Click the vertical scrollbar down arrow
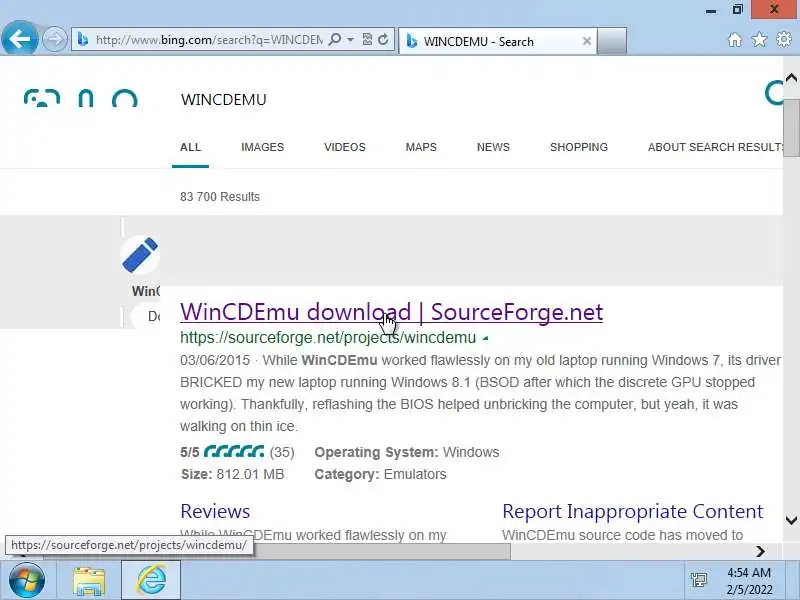 pyautogui.click(x=791, y=520)
